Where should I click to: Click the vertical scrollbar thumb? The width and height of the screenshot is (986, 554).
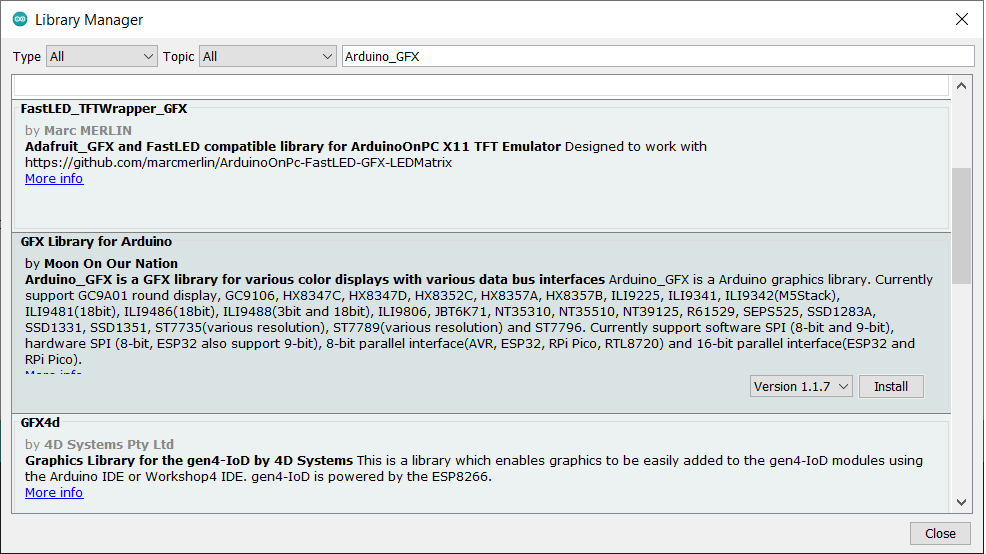point(961,225)
